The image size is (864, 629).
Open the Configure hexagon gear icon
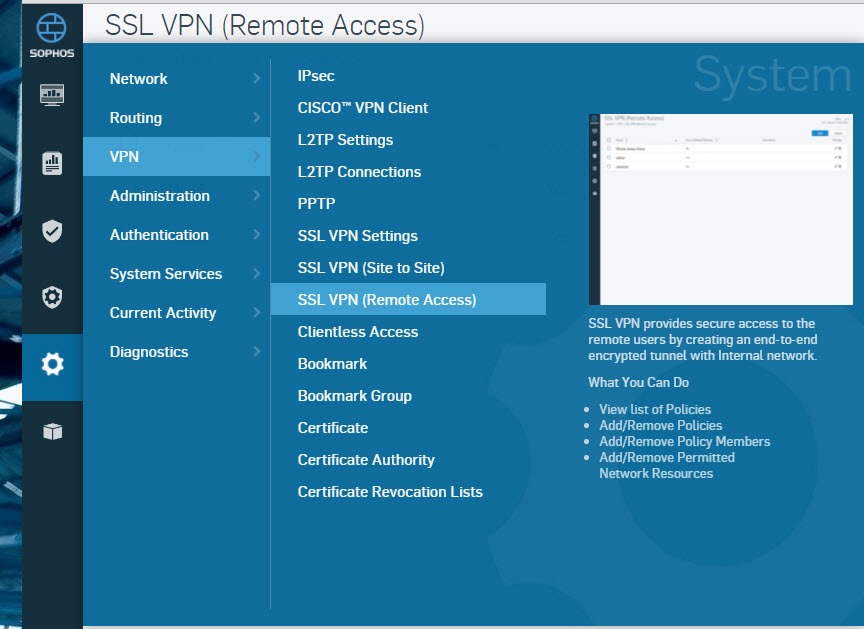[x=52, y=297]
